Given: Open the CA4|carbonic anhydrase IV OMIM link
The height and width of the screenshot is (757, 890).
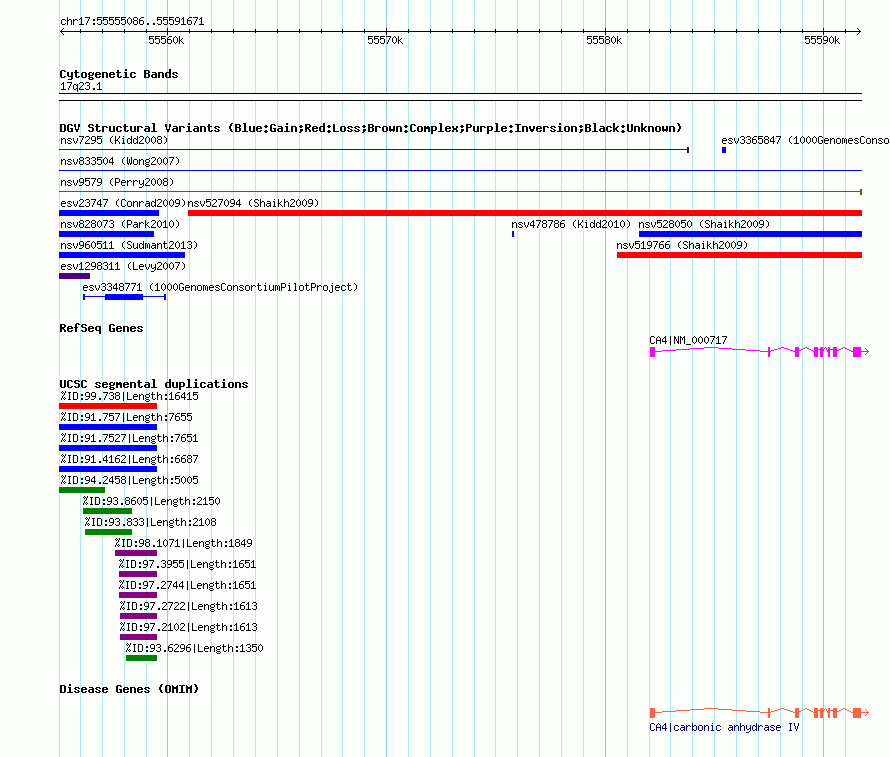Looking at the screenshot, I should 724,727.
